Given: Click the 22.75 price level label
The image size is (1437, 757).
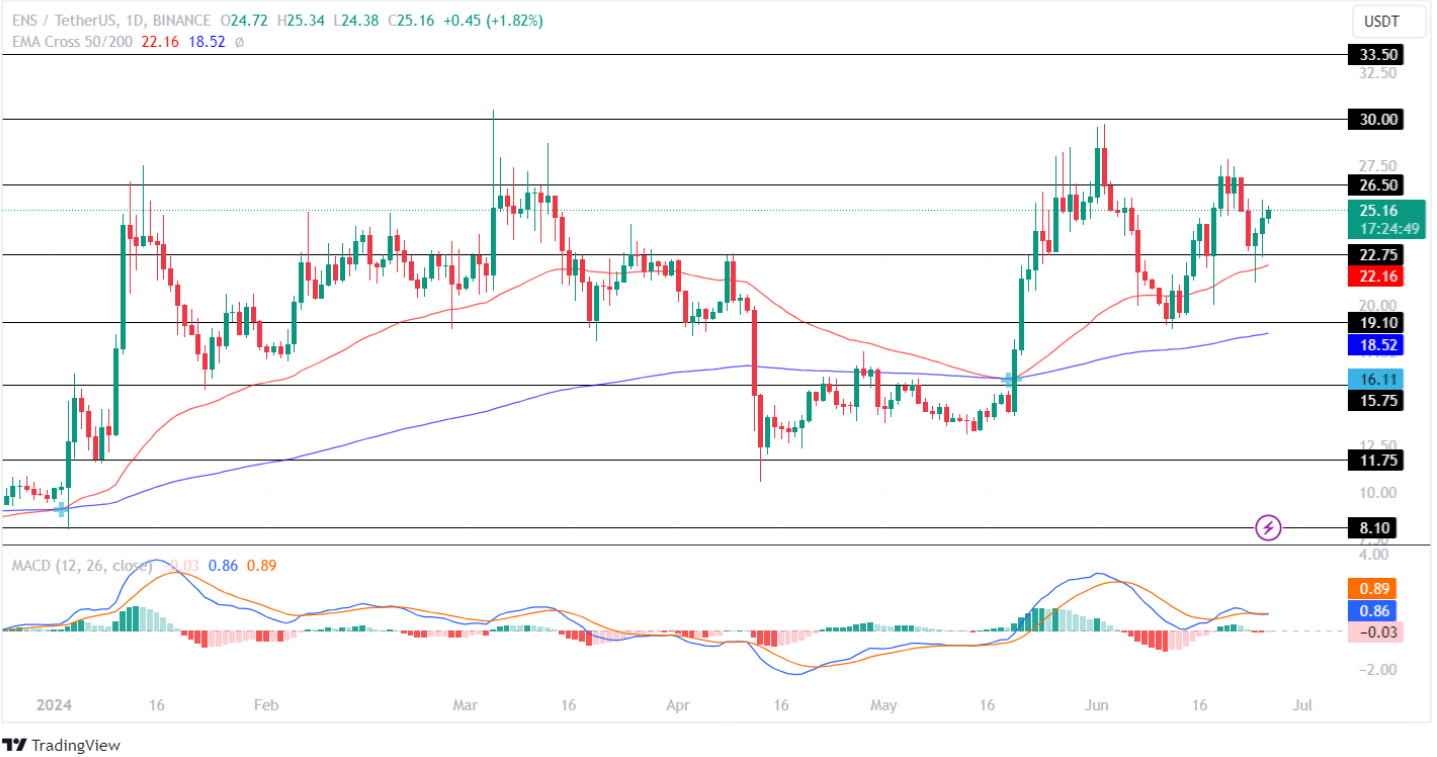Looking at the screenshot, I should 1378,254.
